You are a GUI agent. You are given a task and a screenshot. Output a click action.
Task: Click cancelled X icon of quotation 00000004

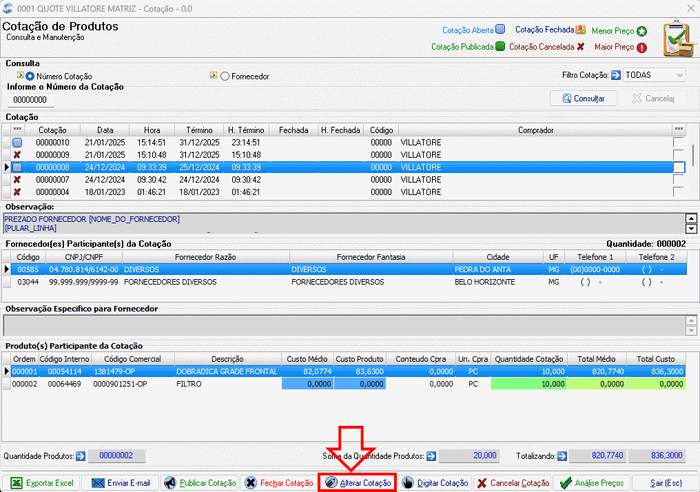17,192
